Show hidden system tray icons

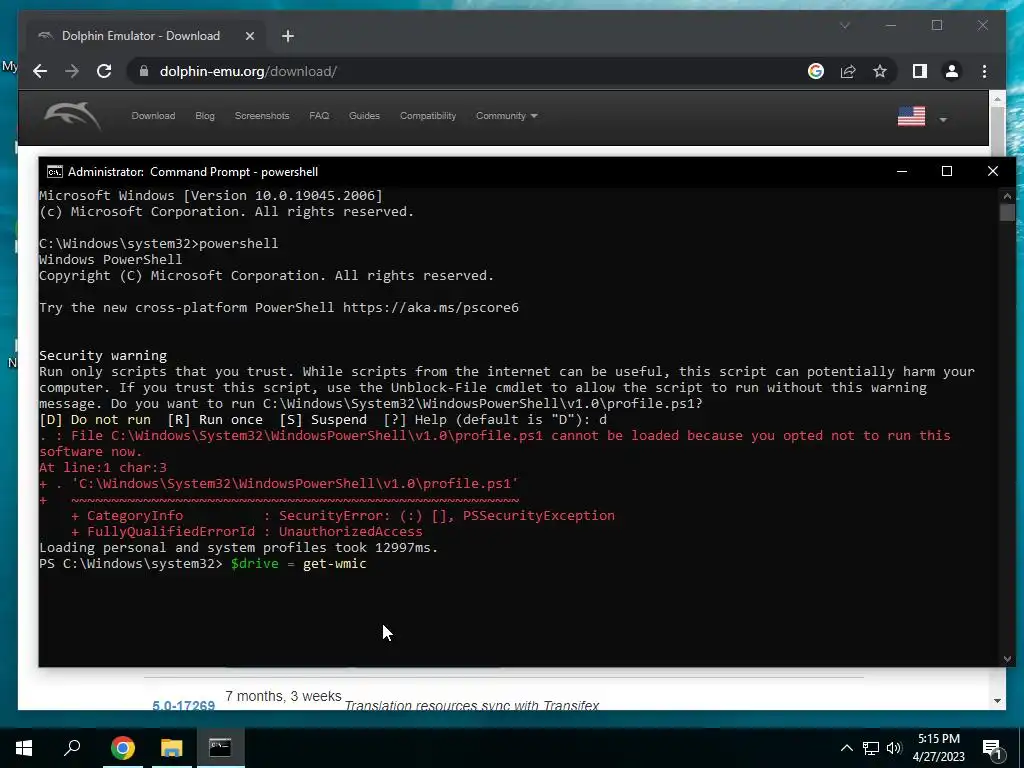click(x=846, y=748)
